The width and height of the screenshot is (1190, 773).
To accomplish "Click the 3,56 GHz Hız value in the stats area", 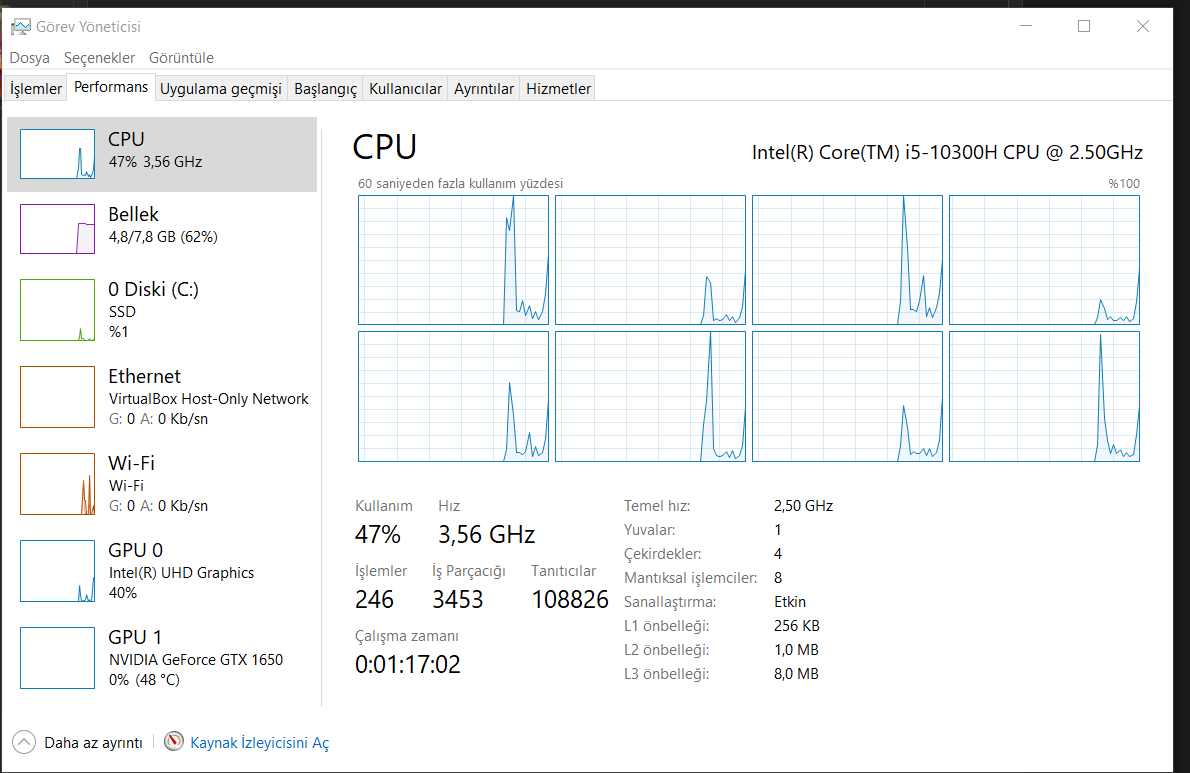I will click(486, 534).
